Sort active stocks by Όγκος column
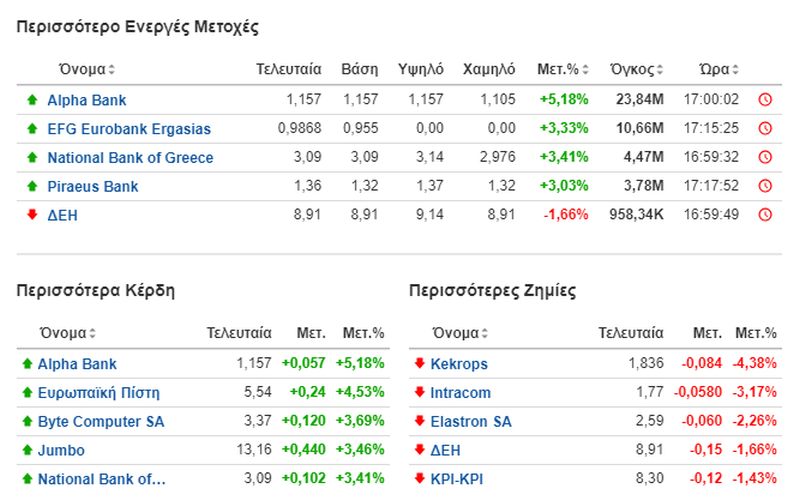 click(x=637, y=69)
